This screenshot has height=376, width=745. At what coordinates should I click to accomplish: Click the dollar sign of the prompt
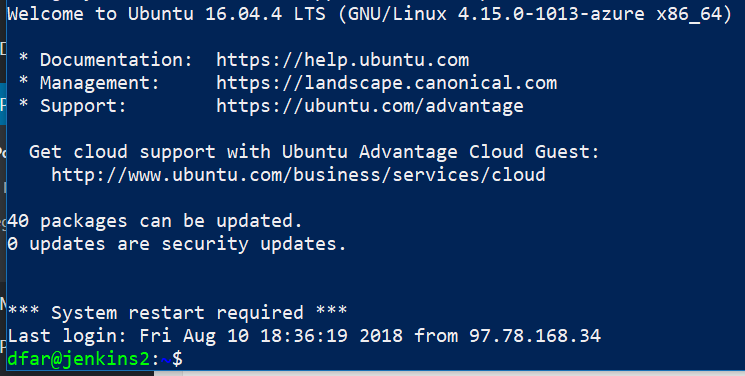177,359
